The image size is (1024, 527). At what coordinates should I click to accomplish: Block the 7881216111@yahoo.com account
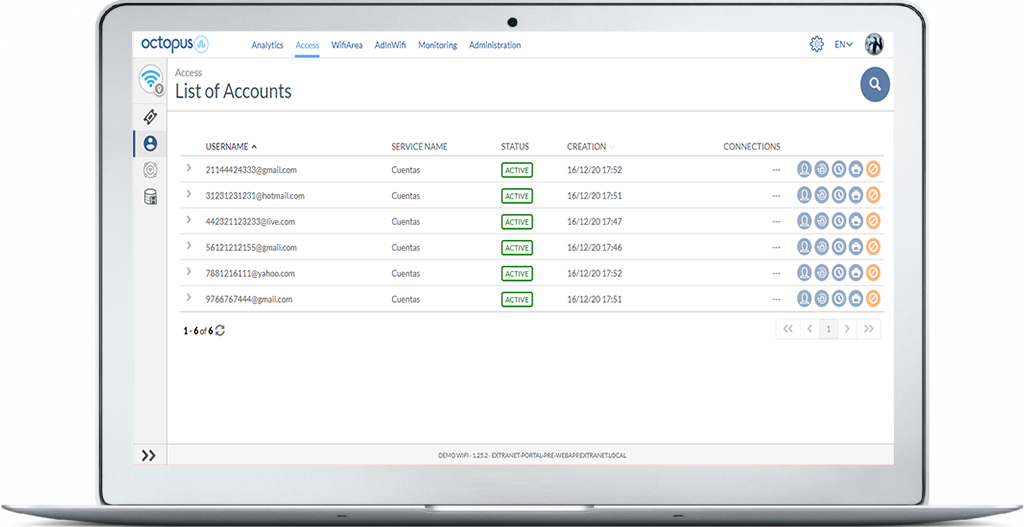point(873,273)
